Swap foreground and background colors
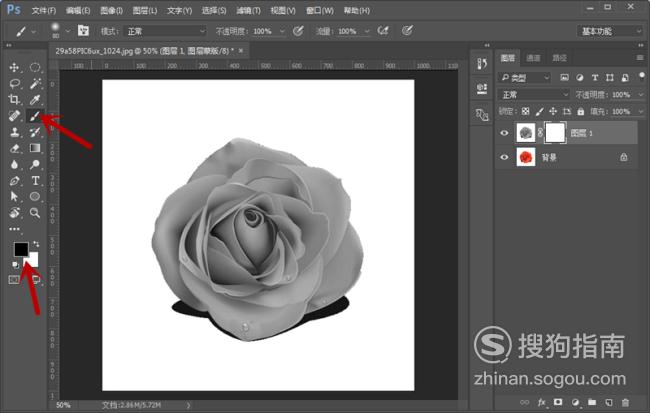 36,244
